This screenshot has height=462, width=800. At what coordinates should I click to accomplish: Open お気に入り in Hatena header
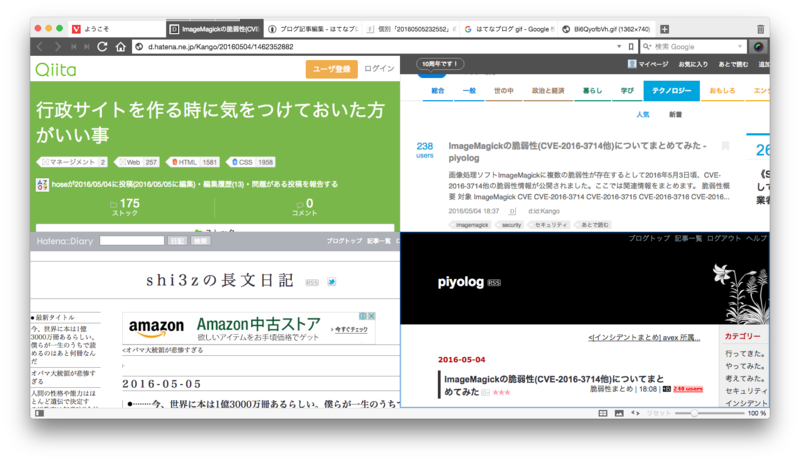(693, 64)
